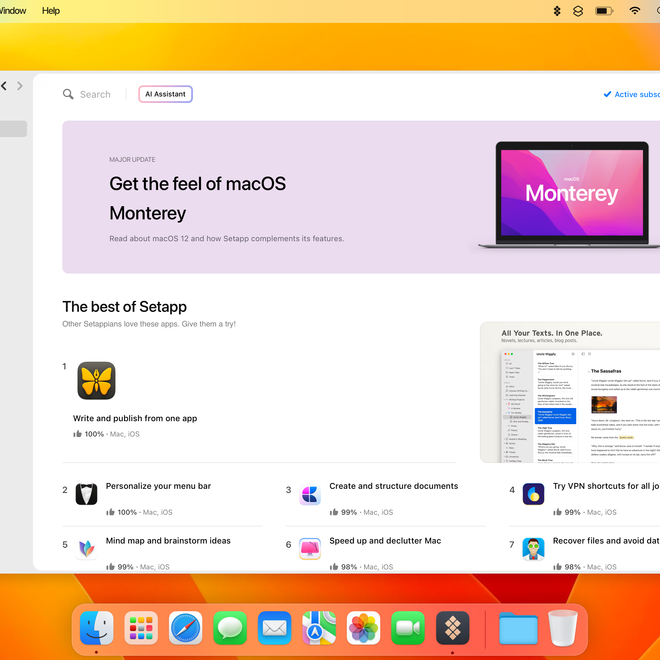The height and width of the screenshot is (660, 660).
Task: Open Bartender tuxedo app icon
Action: point(86,494)
